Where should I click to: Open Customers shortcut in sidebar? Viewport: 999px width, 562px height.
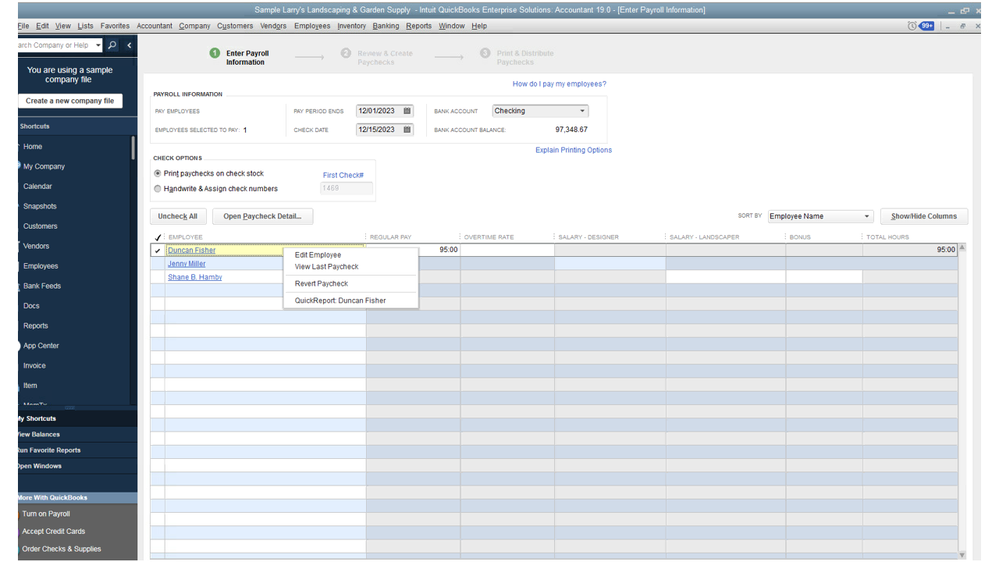[x=40, y=226]
